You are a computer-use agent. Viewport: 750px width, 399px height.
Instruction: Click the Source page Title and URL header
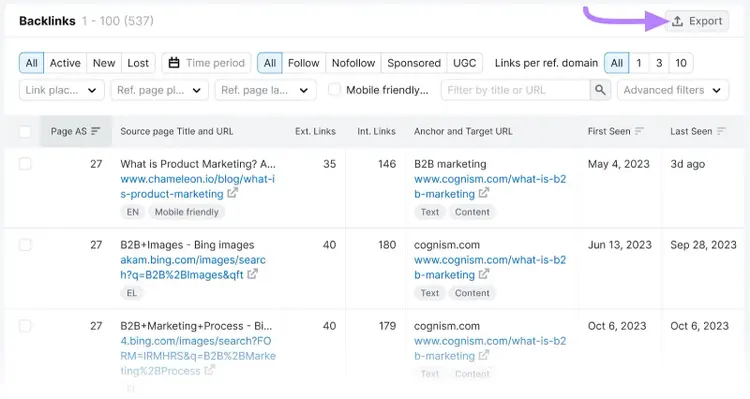pyautogui.click(x=176, y=131)
